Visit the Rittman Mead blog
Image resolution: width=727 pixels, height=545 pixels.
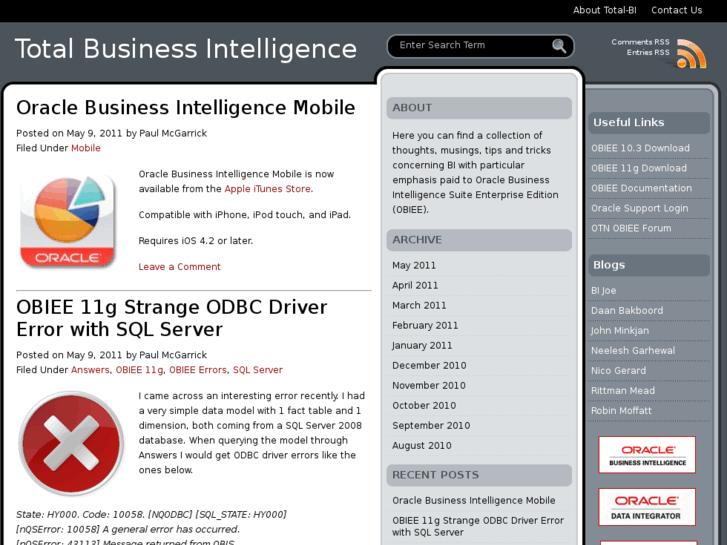pyautogui.click(x=623, y=391)
